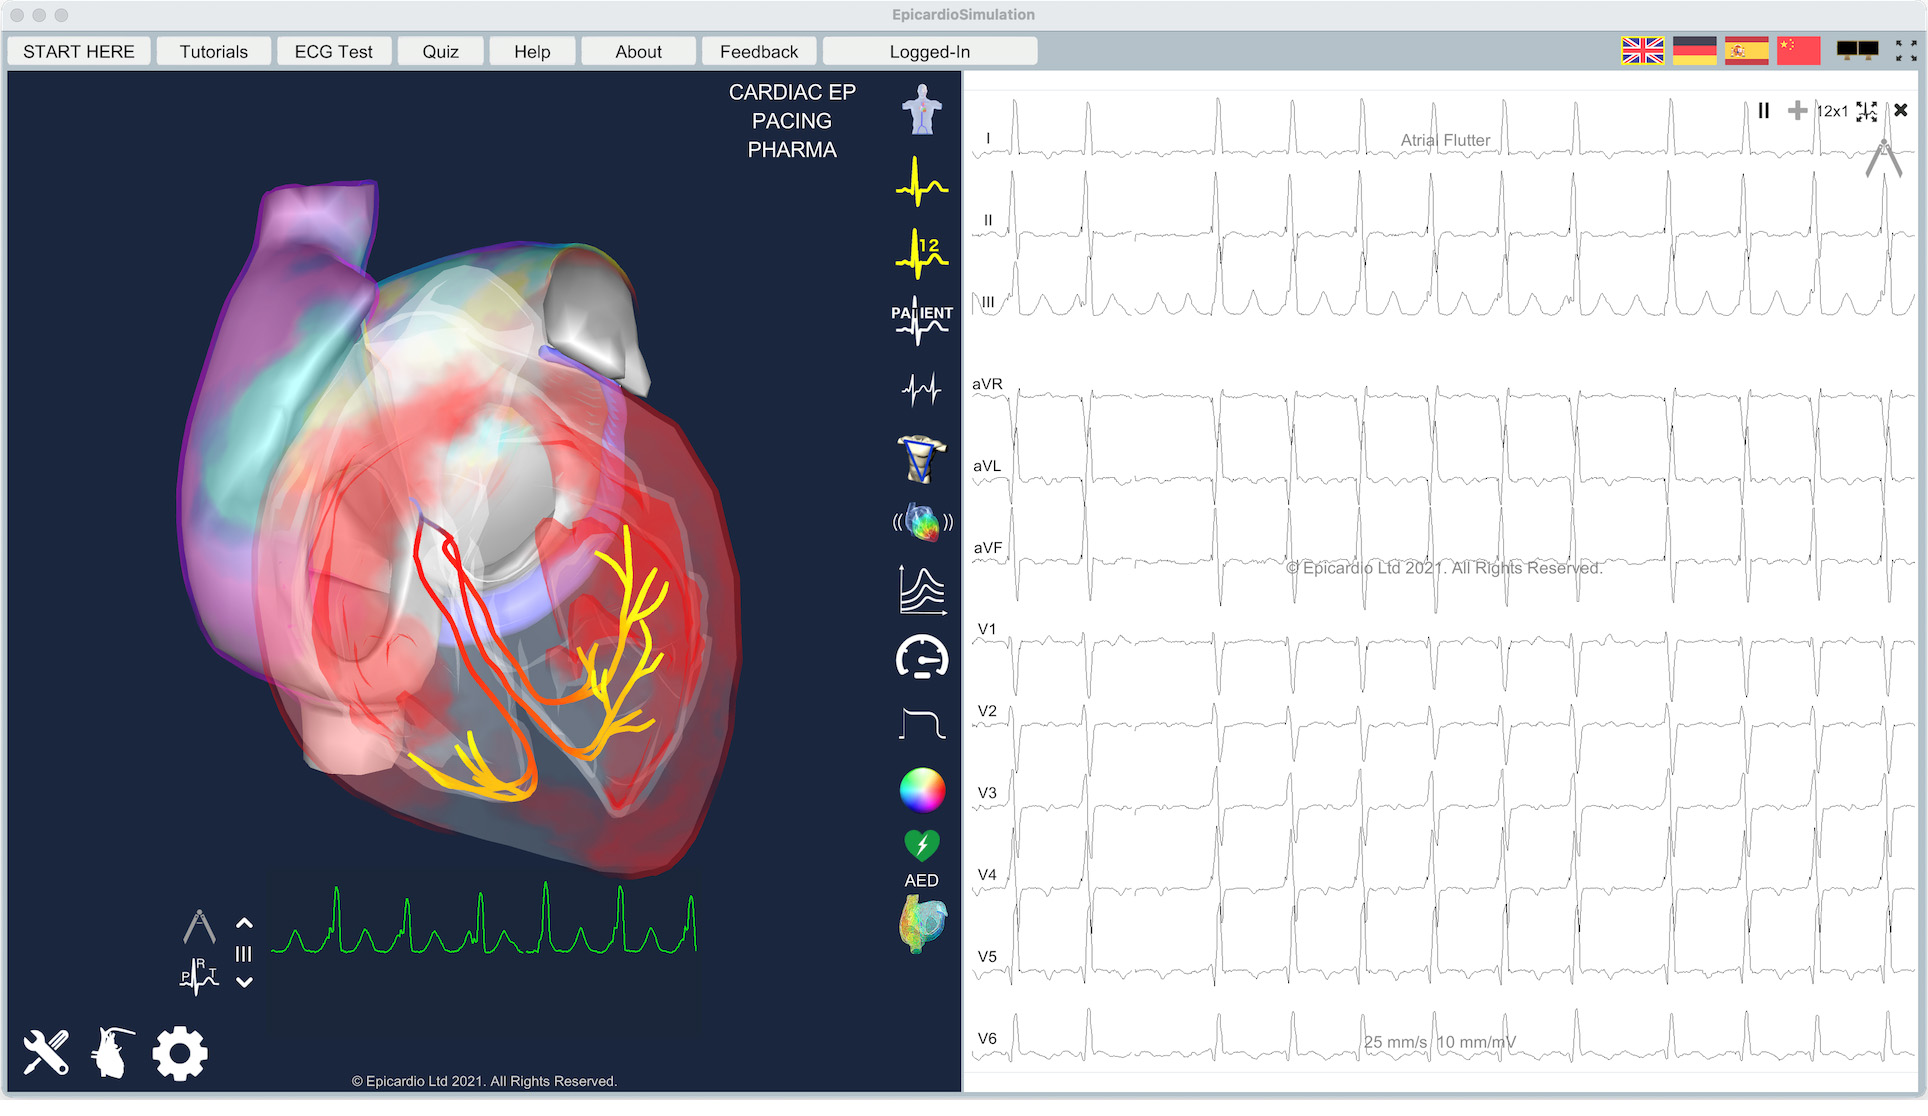Click the plus icon in ECG panel
Viewport: 1928px width, 1116px height.
pyautogui.click(x=1797, y=110)
